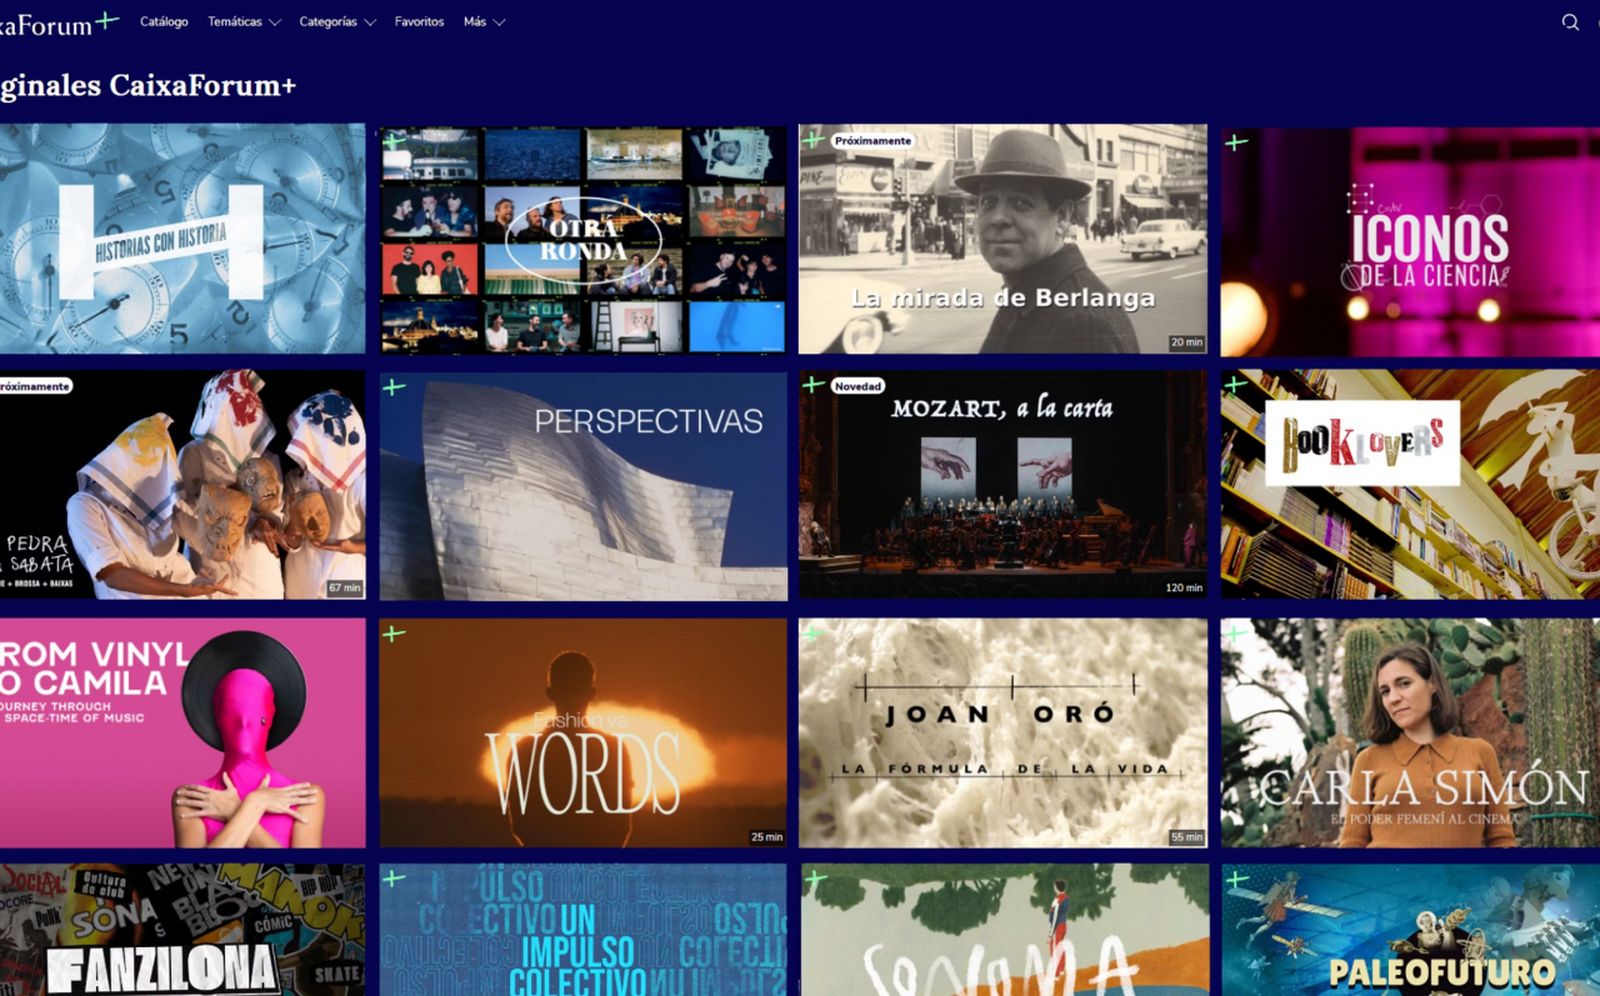The height and width of the screenshot is (996, 1600).
Task: Expand the Temáticas dropdown
Action: [x=244, y=22]
